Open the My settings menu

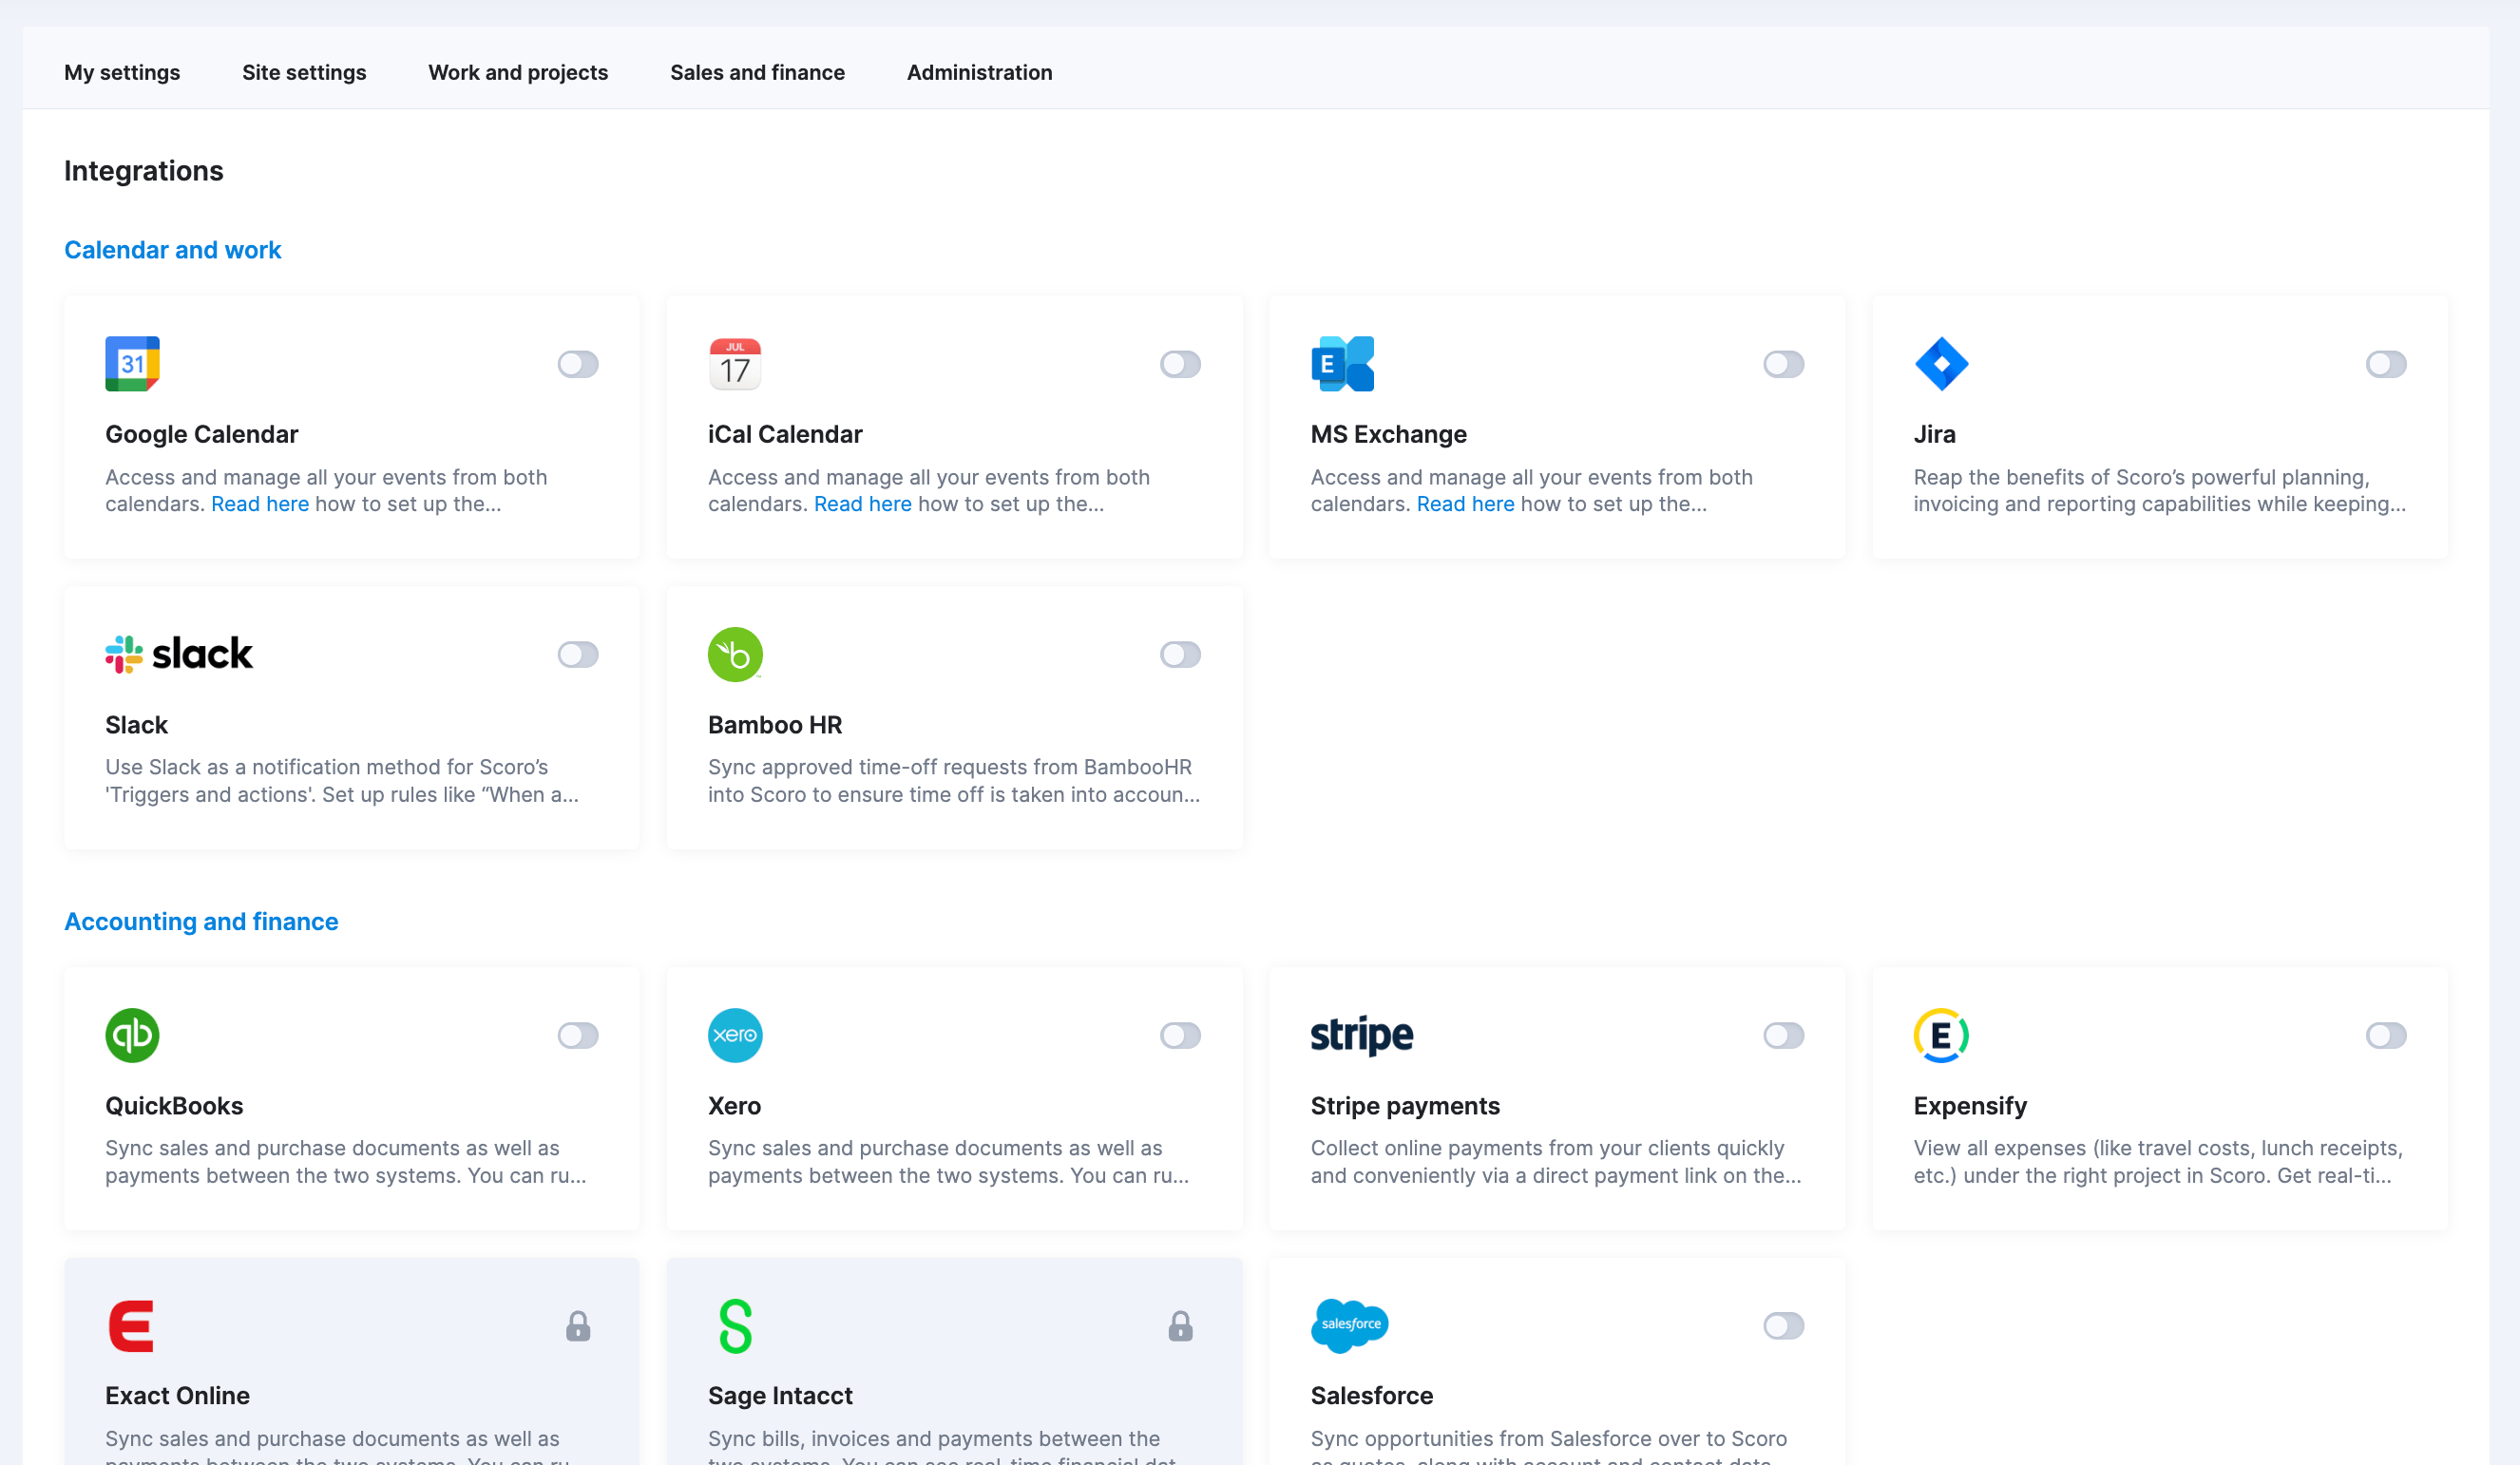pyautogui.click(x=122, y=72)
